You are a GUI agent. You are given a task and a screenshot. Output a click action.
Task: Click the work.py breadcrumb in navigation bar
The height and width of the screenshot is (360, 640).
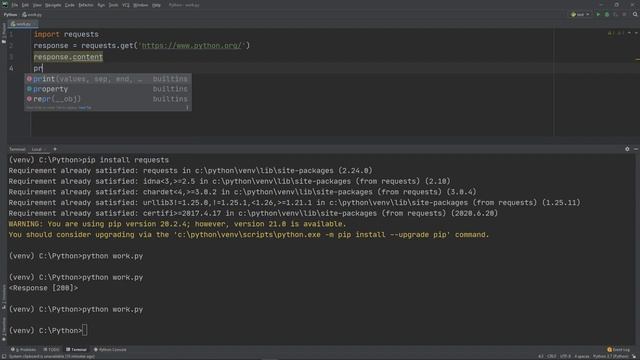pos(32,15)
